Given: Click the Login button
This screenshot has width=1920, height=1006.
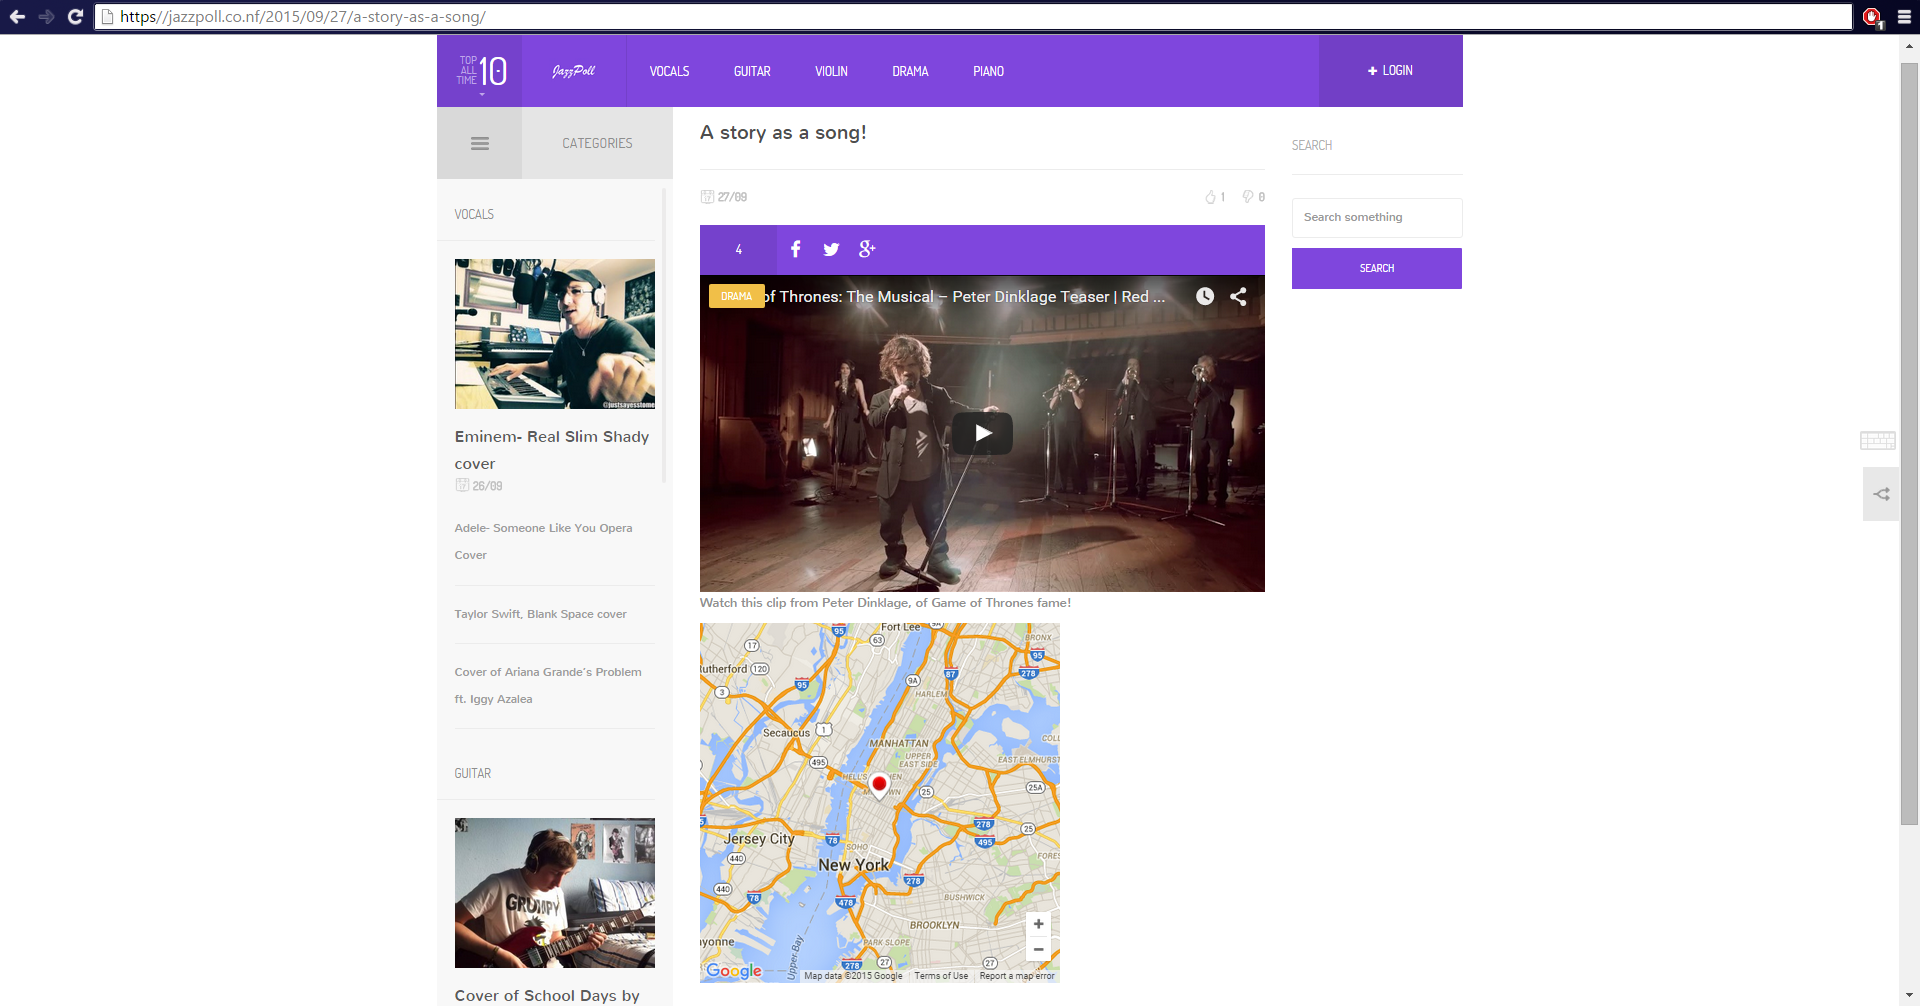Looking at the screenshot, I should [1390, 71].
